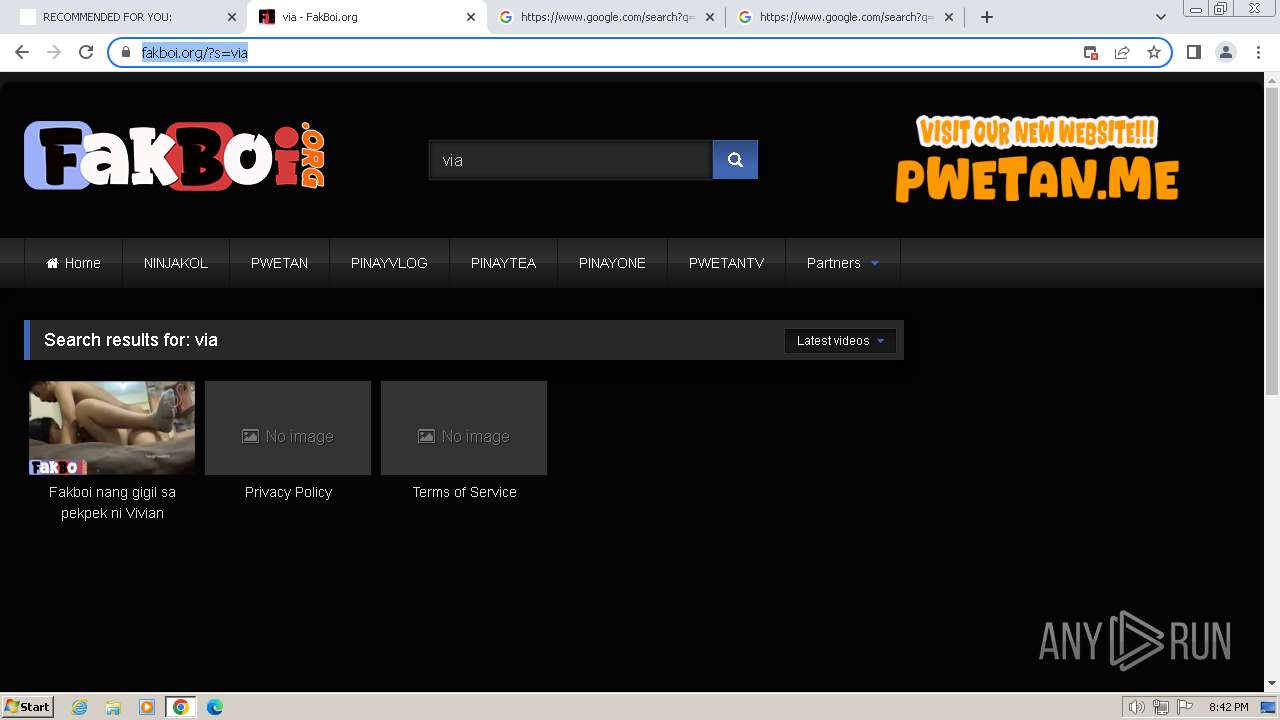Image resolution: width=1280 pixels, height=720 pixels.
Task: Bookmark this page with the star icon
Action: point(1153,52)
